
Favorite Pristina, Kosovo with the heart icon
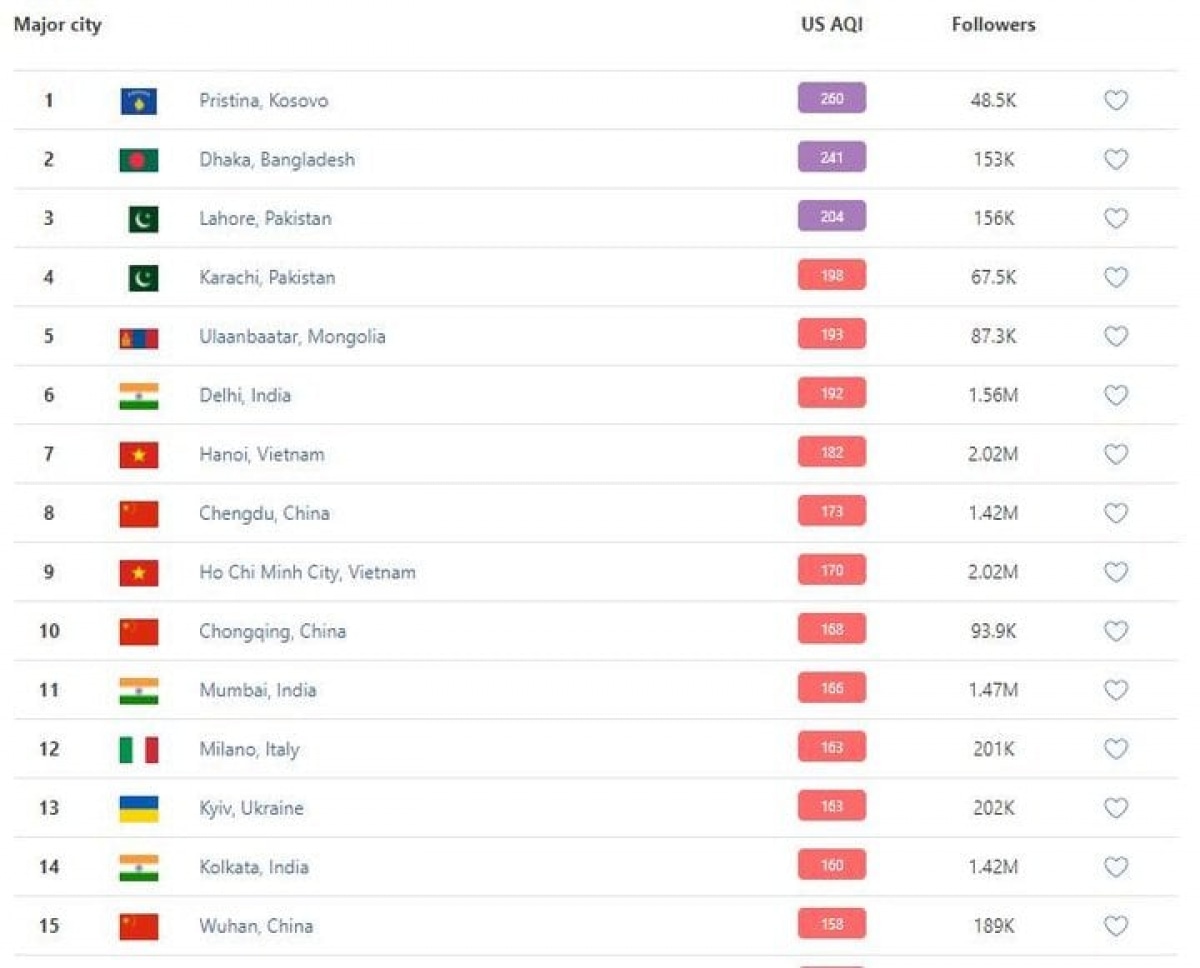tap(1116, 100)
